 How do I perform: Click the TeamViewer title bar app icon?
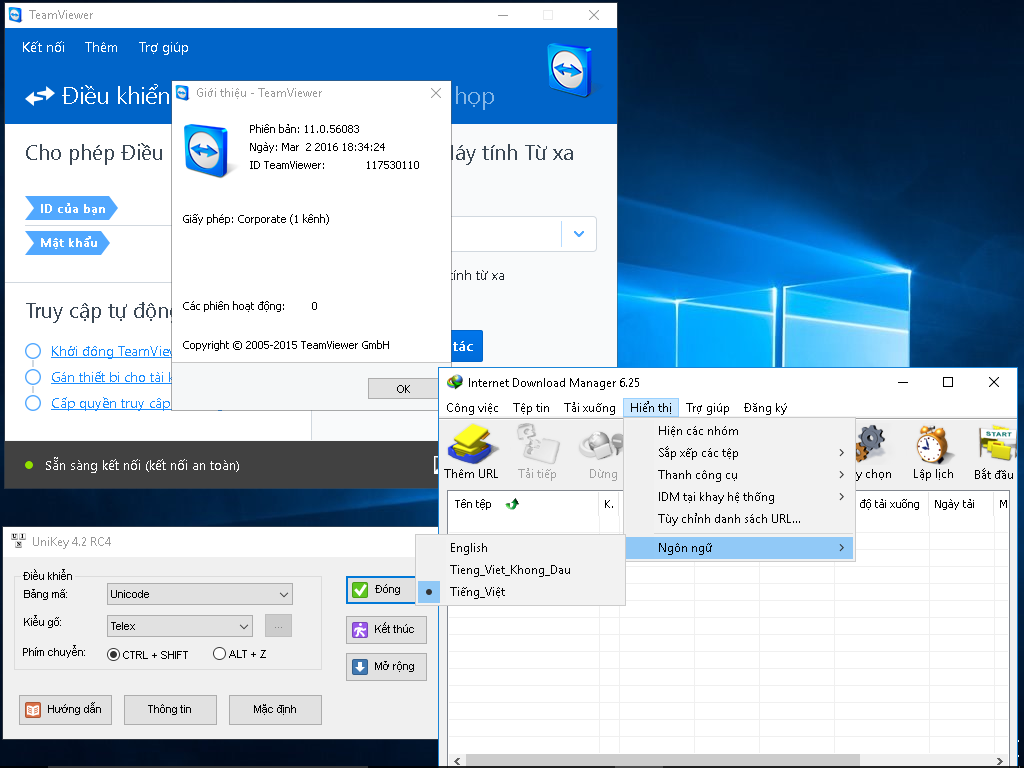click(x=15, y=14)
